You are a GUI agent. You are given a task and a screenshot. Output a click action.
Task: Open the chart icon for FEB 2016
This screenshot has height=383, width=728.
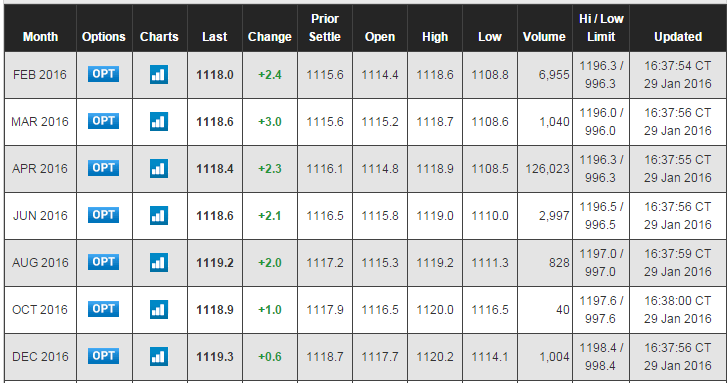pyautogui.click(x=159, y=75)
